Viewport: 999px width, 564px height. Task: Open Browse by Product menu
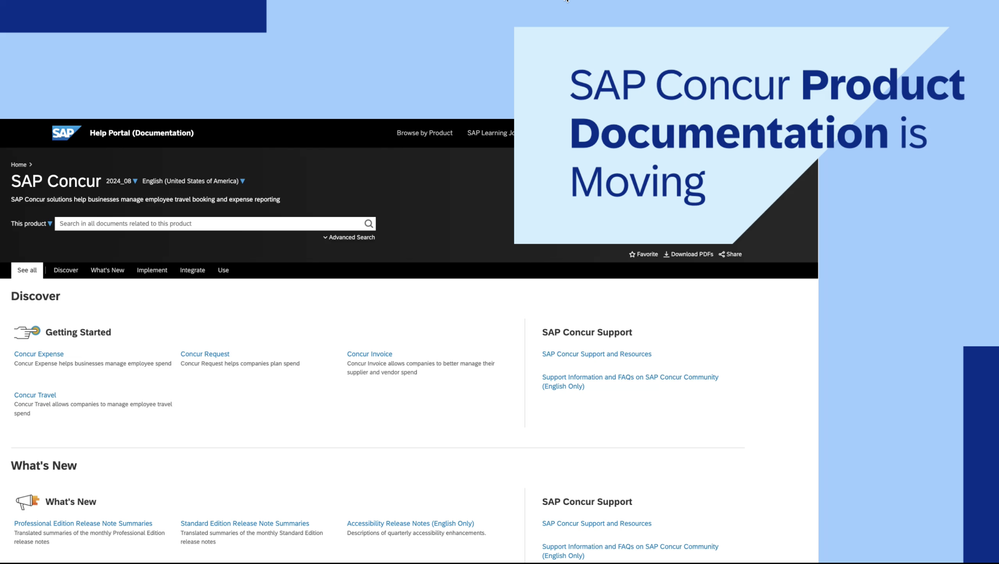point(424,133)
